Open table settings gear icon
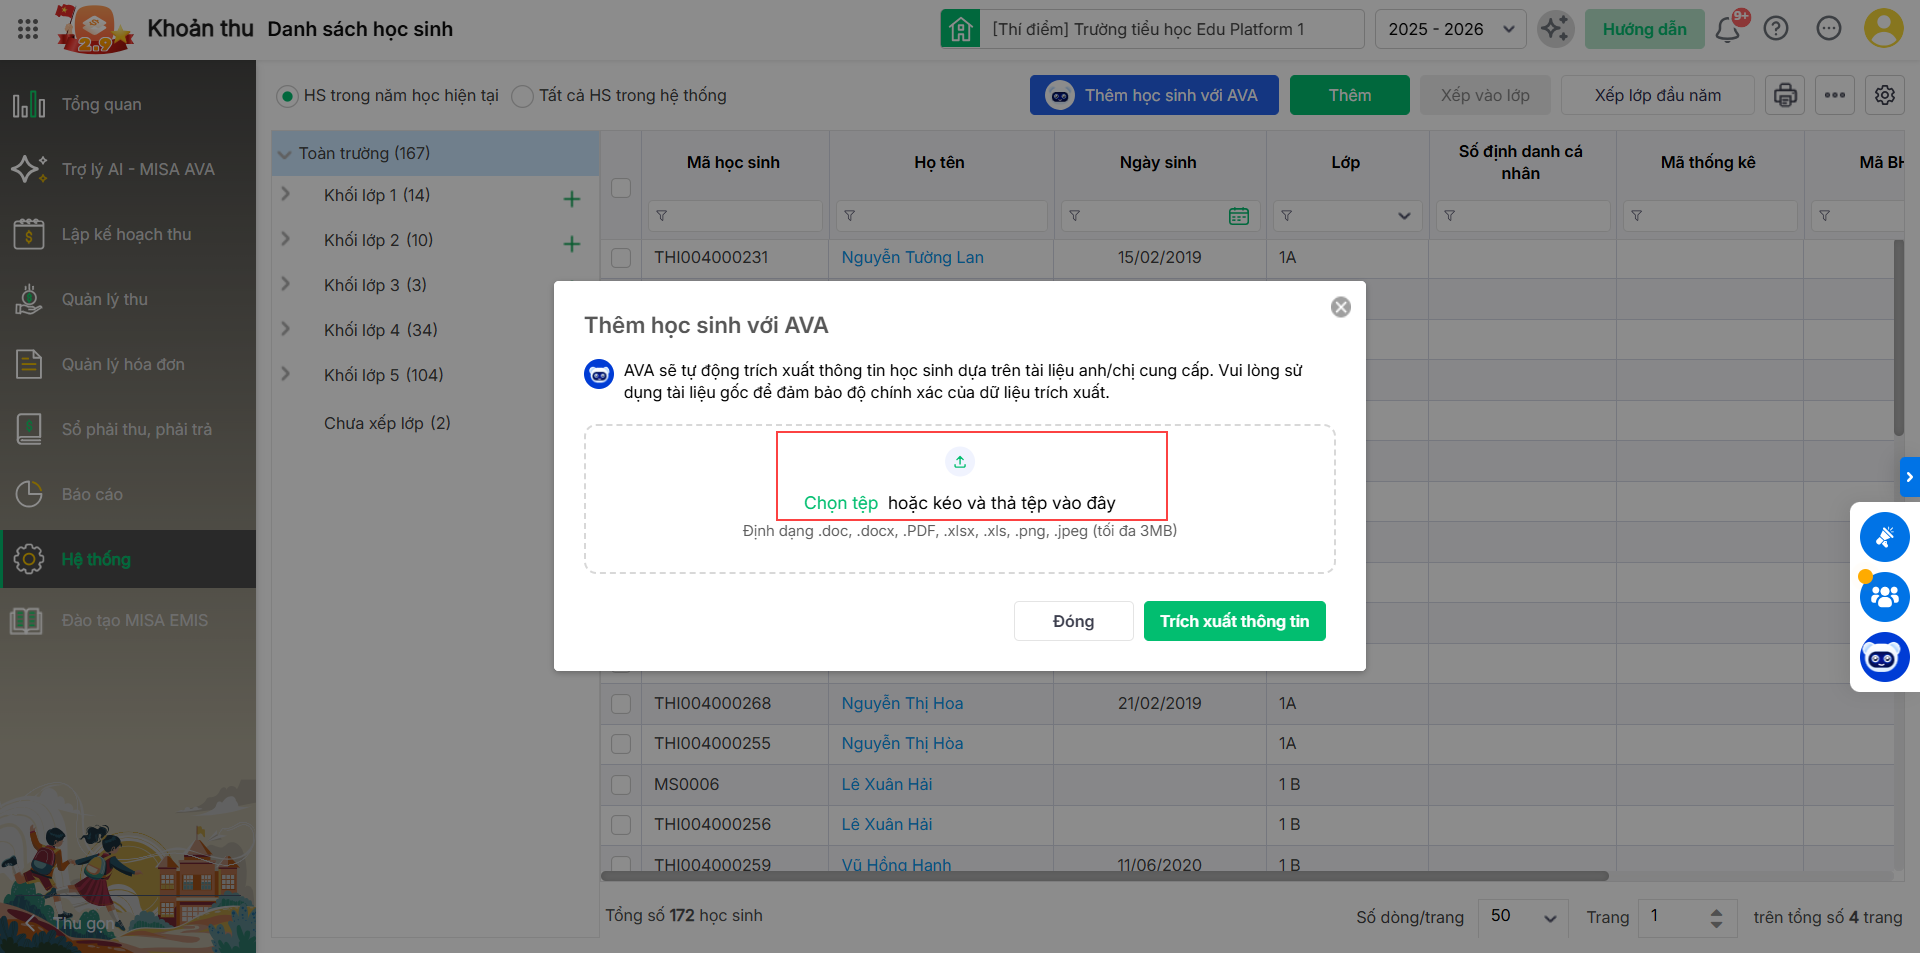The width and height of the screenshot is (1920, 953). tap(1885, 95)
